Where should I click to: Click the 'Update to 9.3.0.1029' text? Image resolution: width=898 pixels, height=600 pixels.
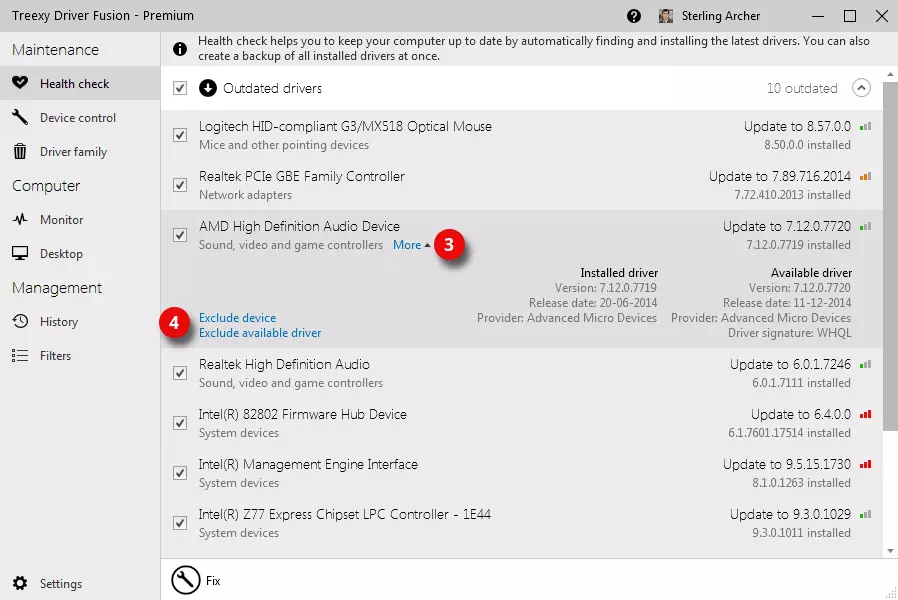click(x=790, y=514)
